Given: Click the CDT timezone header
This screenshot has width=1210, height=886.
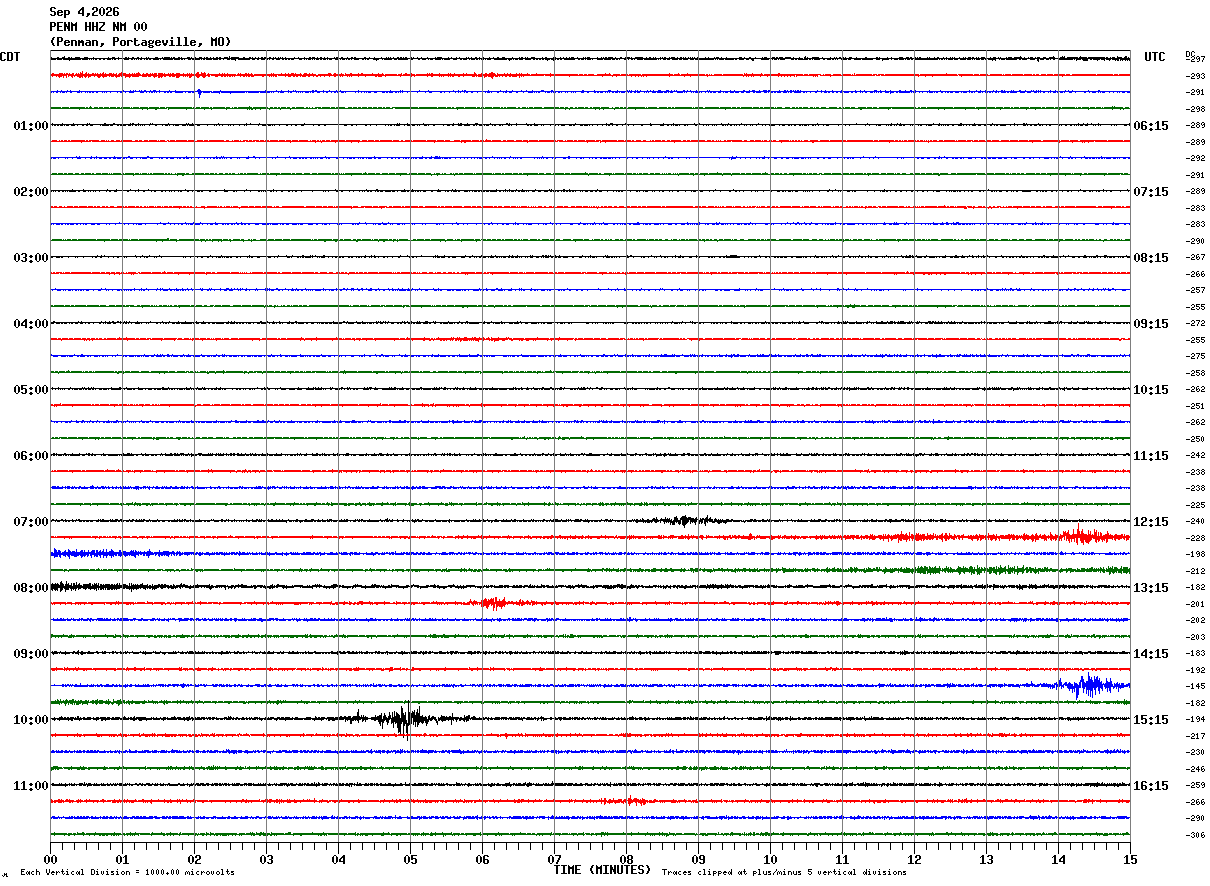Looking at the screenshot, I should tap(10, 57).
